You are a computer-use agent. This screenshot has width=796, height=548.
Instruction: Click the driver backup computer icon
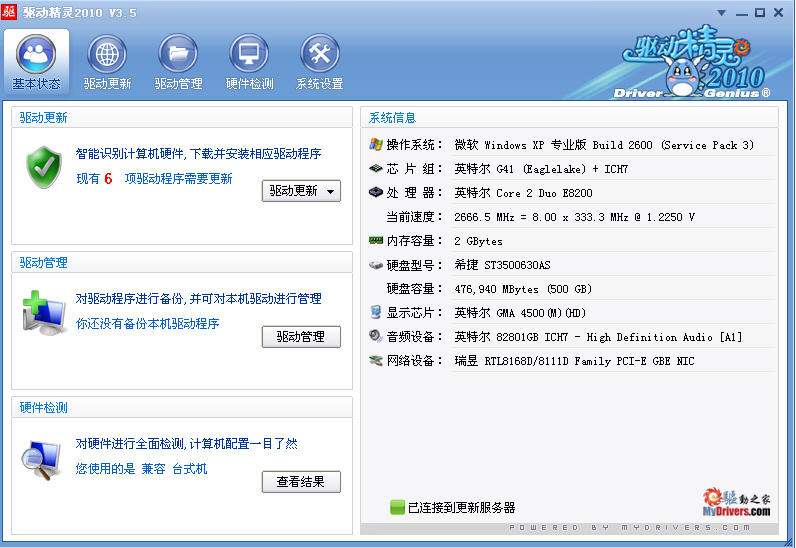44,313
